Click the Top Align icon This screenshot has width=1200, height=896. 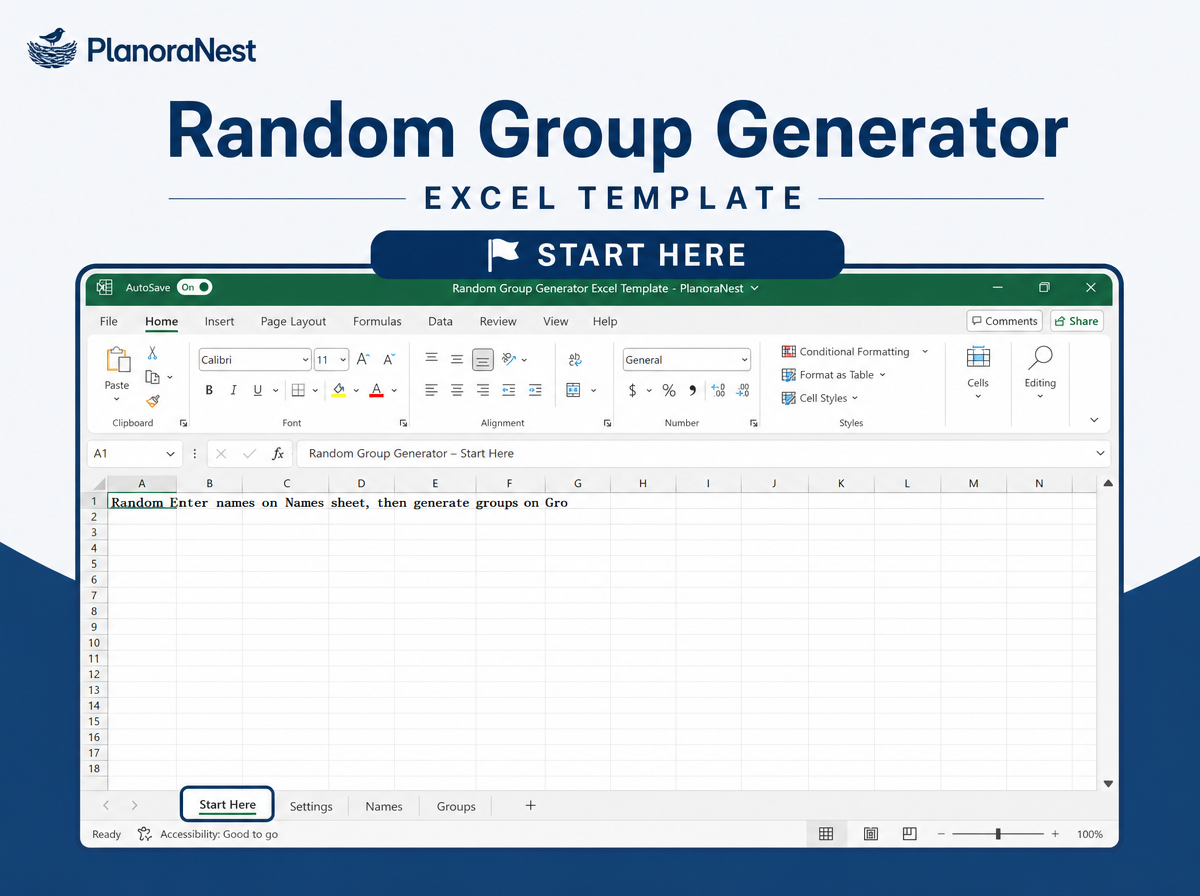click(432, 359)
